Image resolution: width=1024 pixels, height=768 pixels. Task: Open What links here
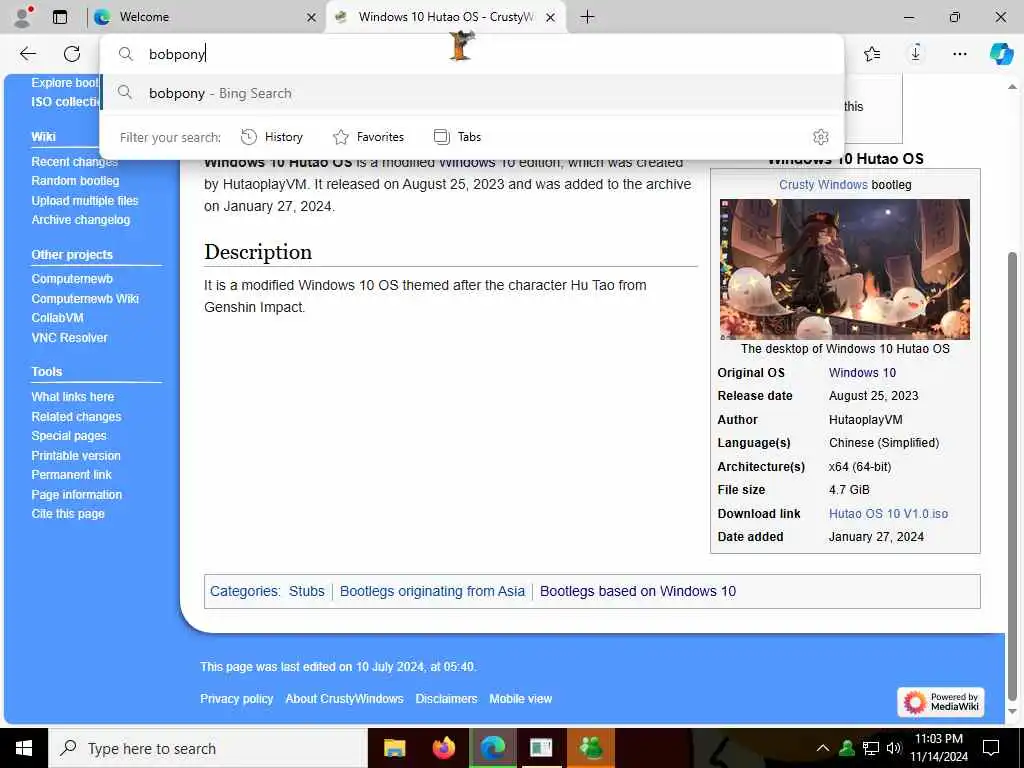(72, 397)
